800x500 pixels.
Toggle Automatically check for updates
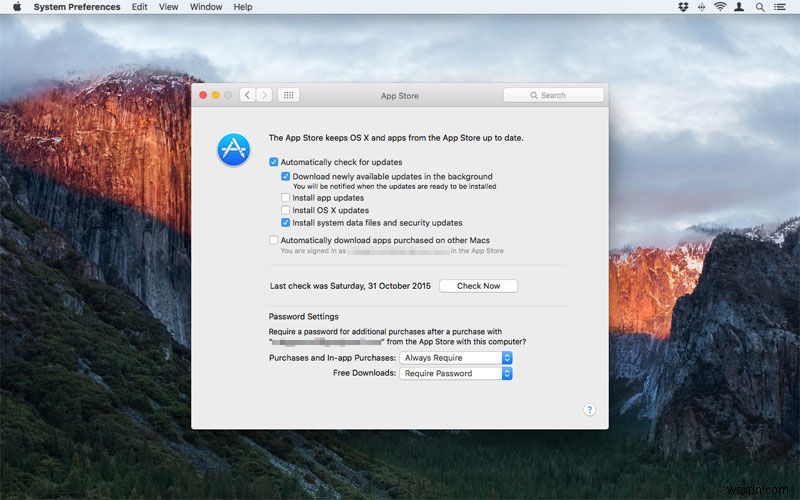[x=274, y=162]
